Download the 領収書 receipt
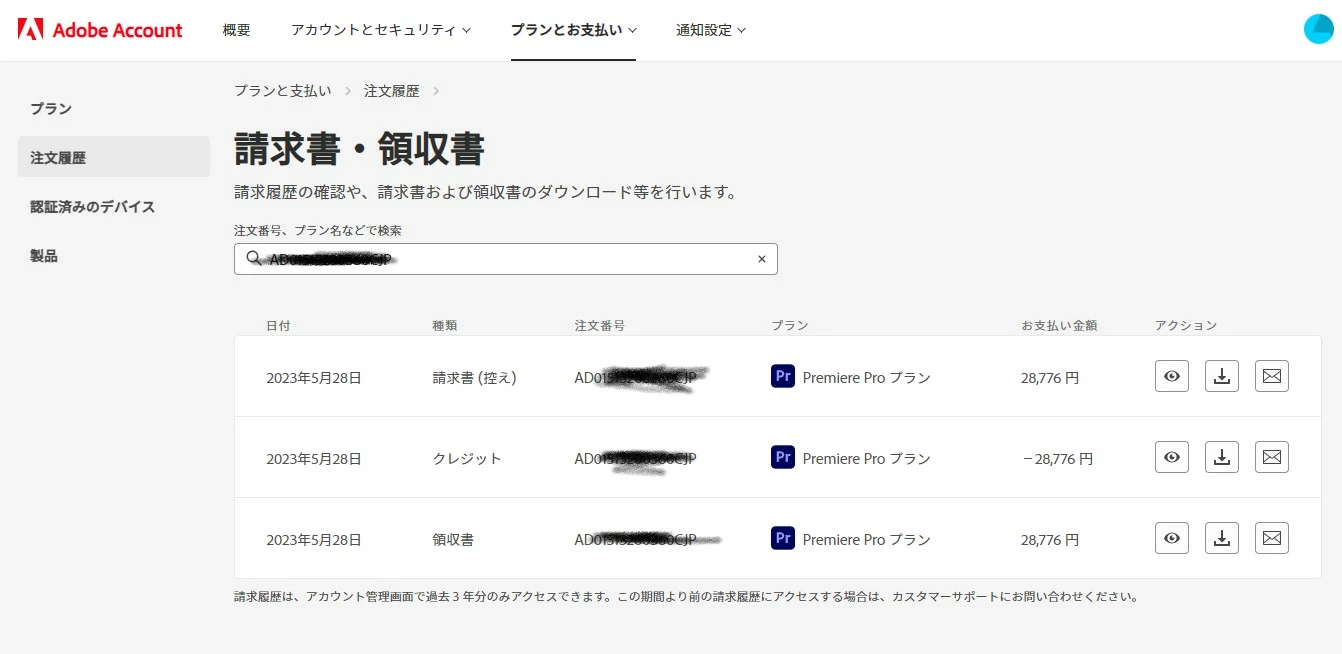This screenshot has width=1342, height=654. pos(1222,538)
